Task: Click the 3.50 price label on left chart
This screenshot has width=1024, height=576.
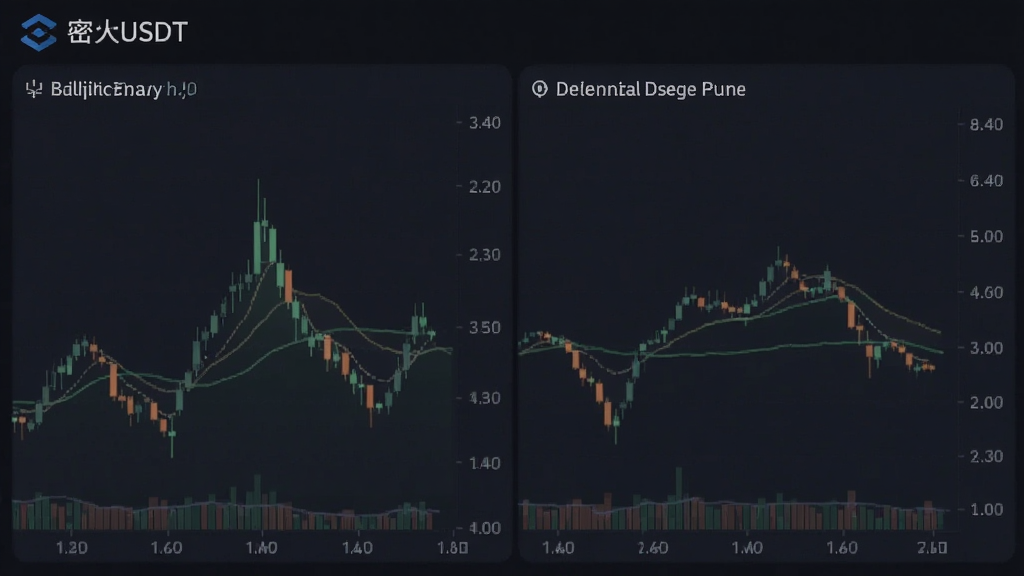Action: tap(485, 327)
